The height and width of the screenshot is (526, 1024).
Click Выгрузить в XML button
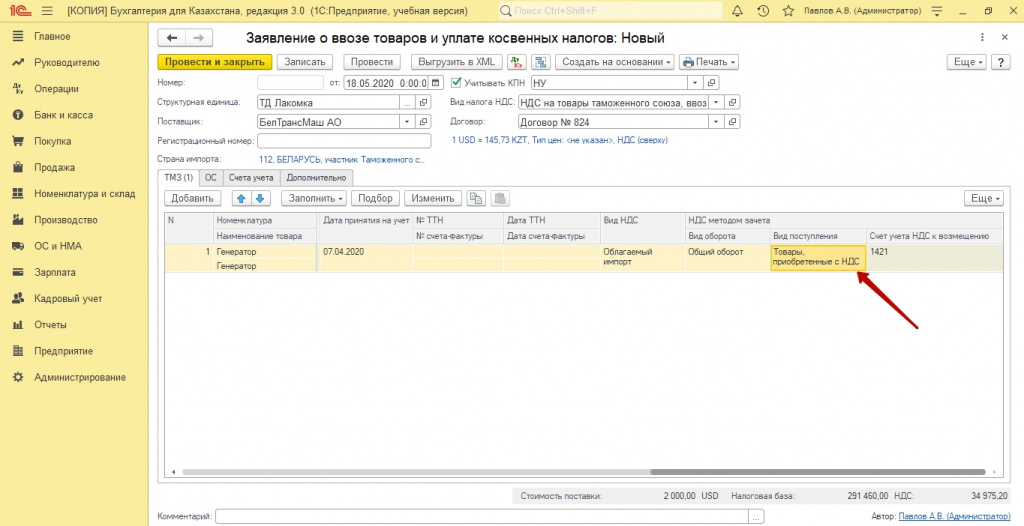(x=456, y=62)
